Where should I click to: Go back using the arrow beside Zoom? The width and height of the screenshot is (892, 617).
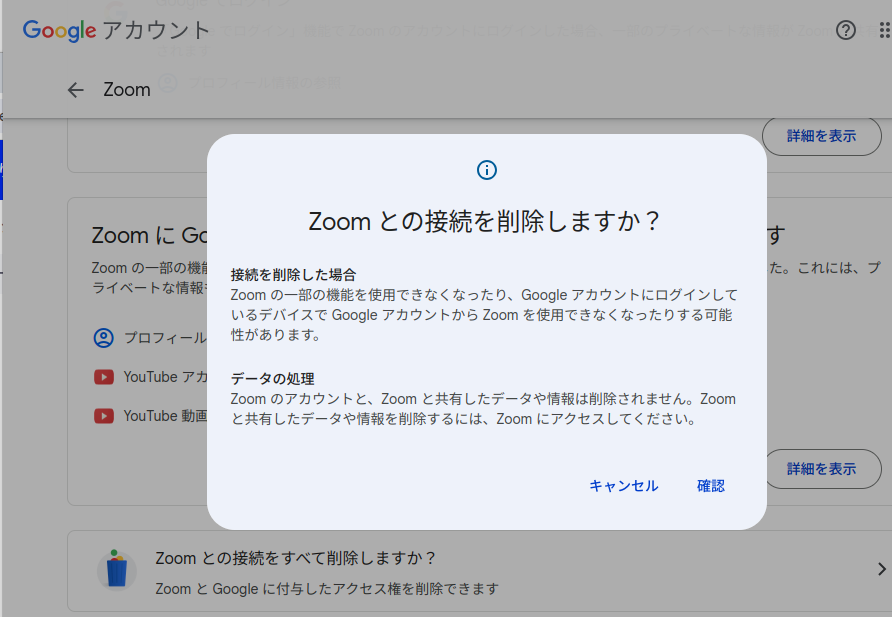76,90
